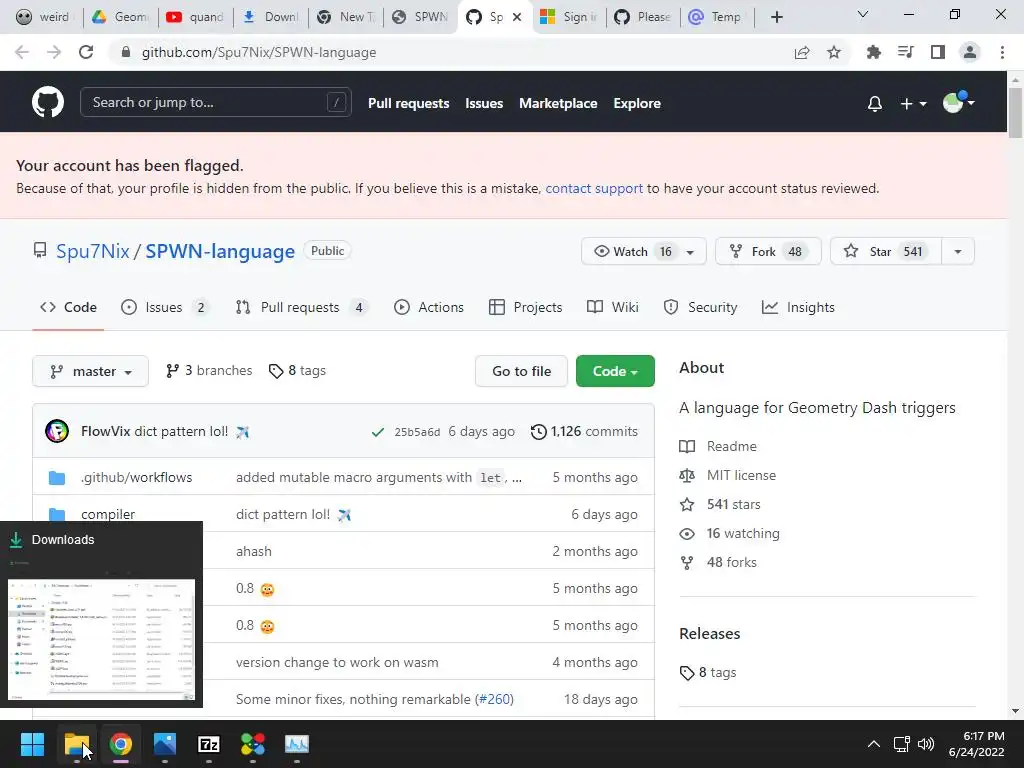Click the browser reload button
Image resolution: width=1024 pixels, height=768 pixels.
tap(86, 52)
